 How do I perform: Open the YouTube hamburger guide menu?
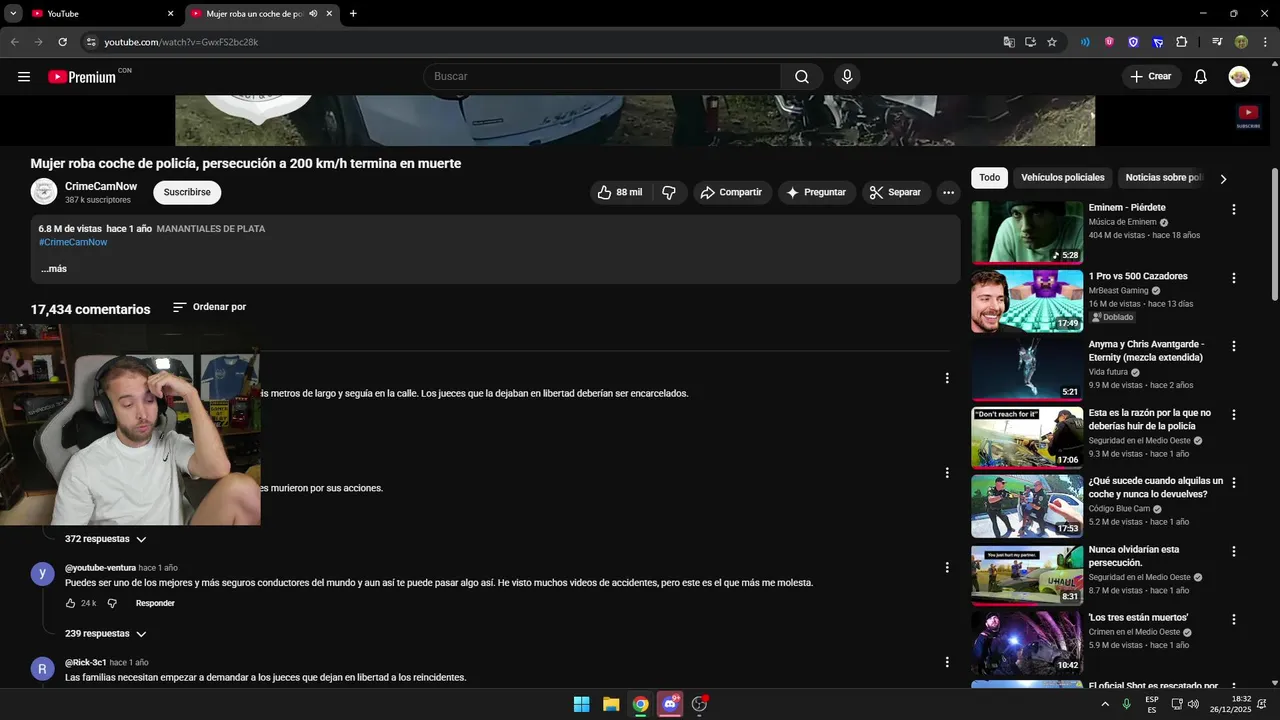[x=24, y=77]
